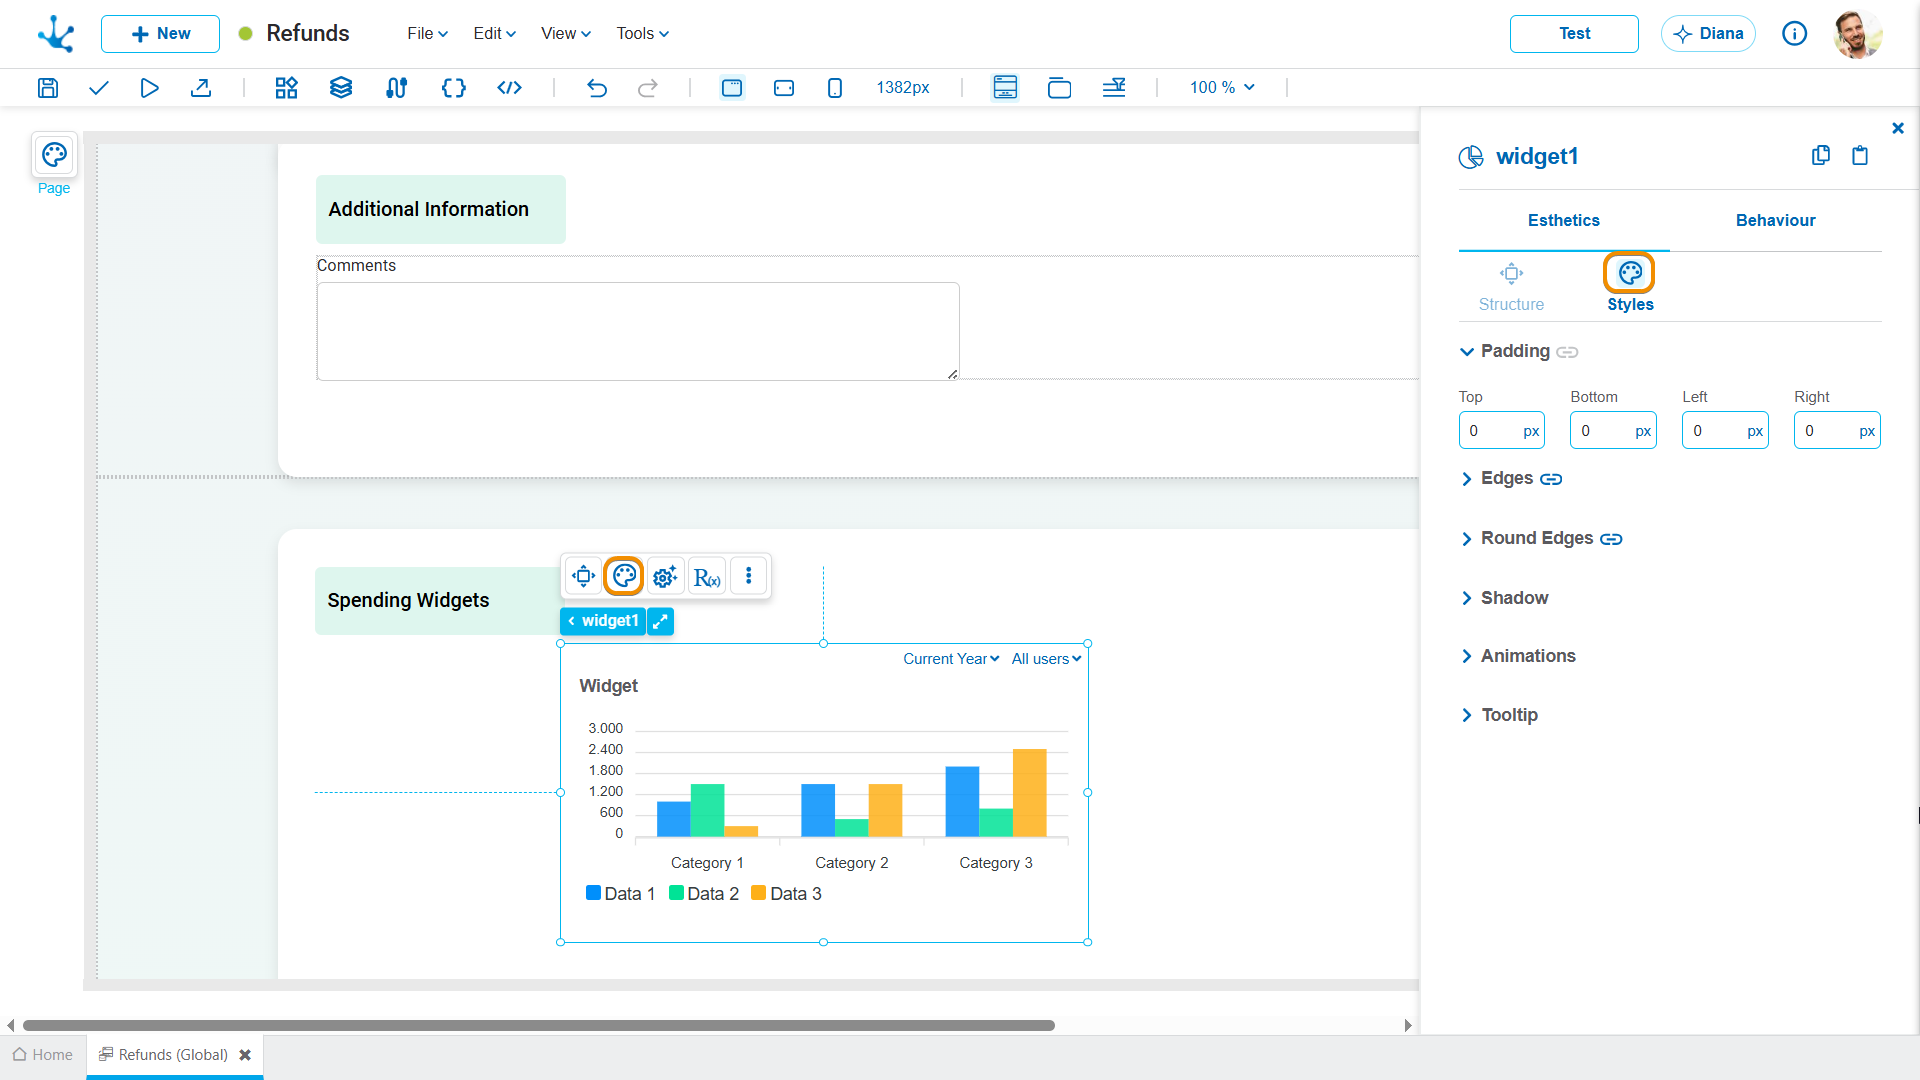This screenshot has width=1920, height=1080.
Task: Toggle the Edges link icon
Action: click(1551, 479)
